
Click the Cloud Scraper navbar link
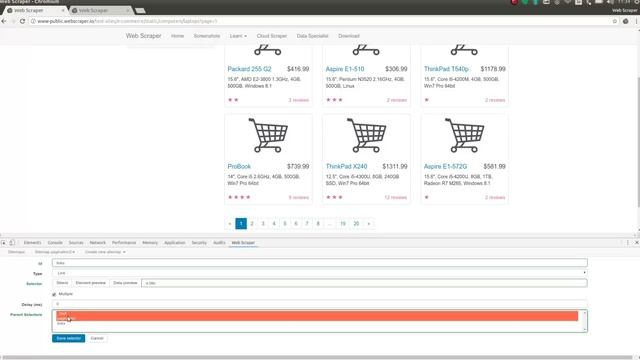(272, 36)
